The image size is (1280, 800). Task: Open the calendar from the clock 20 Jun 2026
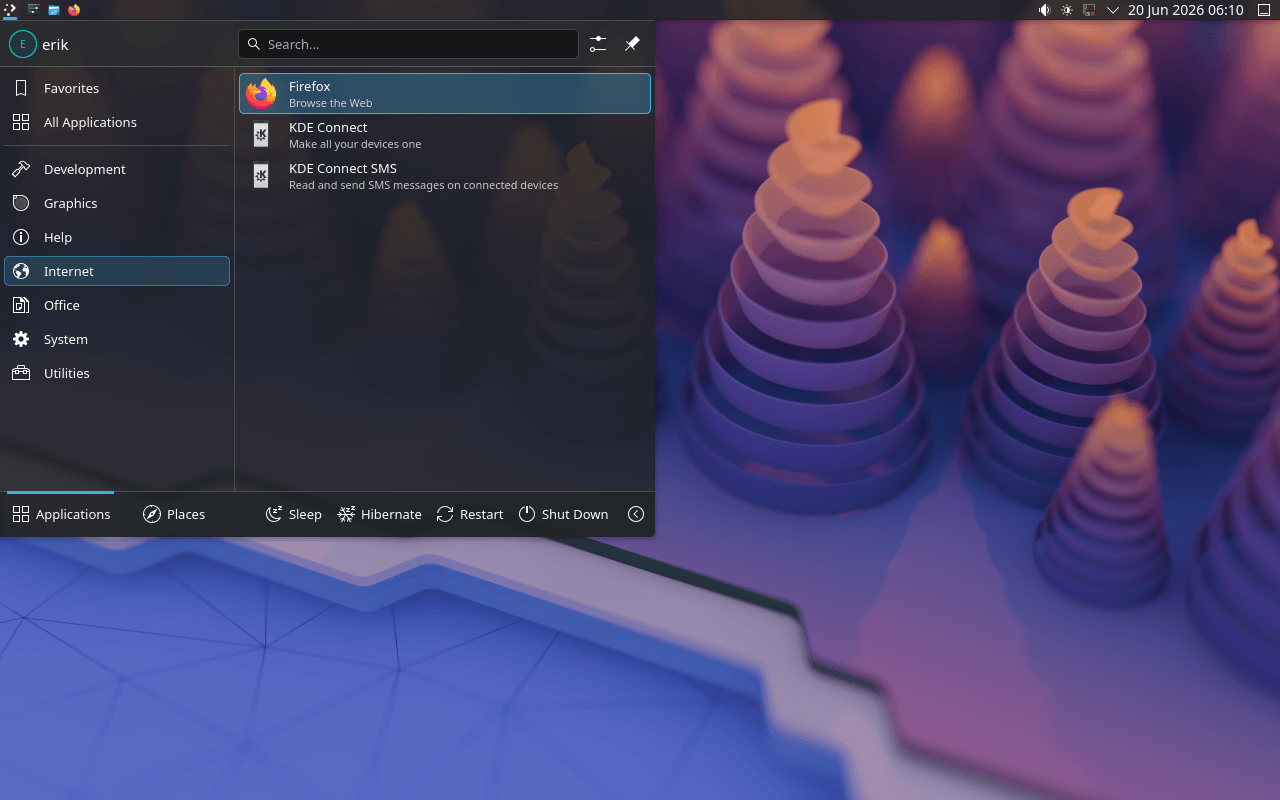pos(1185,10)
